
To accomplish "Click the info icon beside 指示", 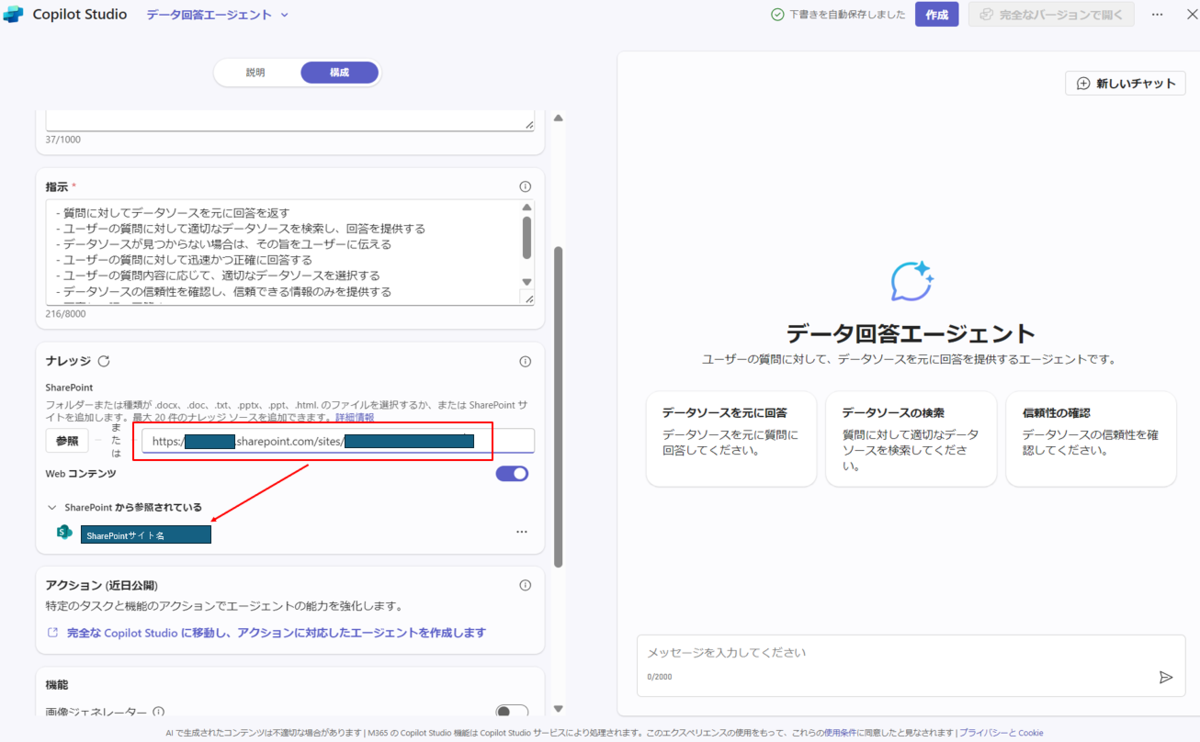I will click(525, 187).
